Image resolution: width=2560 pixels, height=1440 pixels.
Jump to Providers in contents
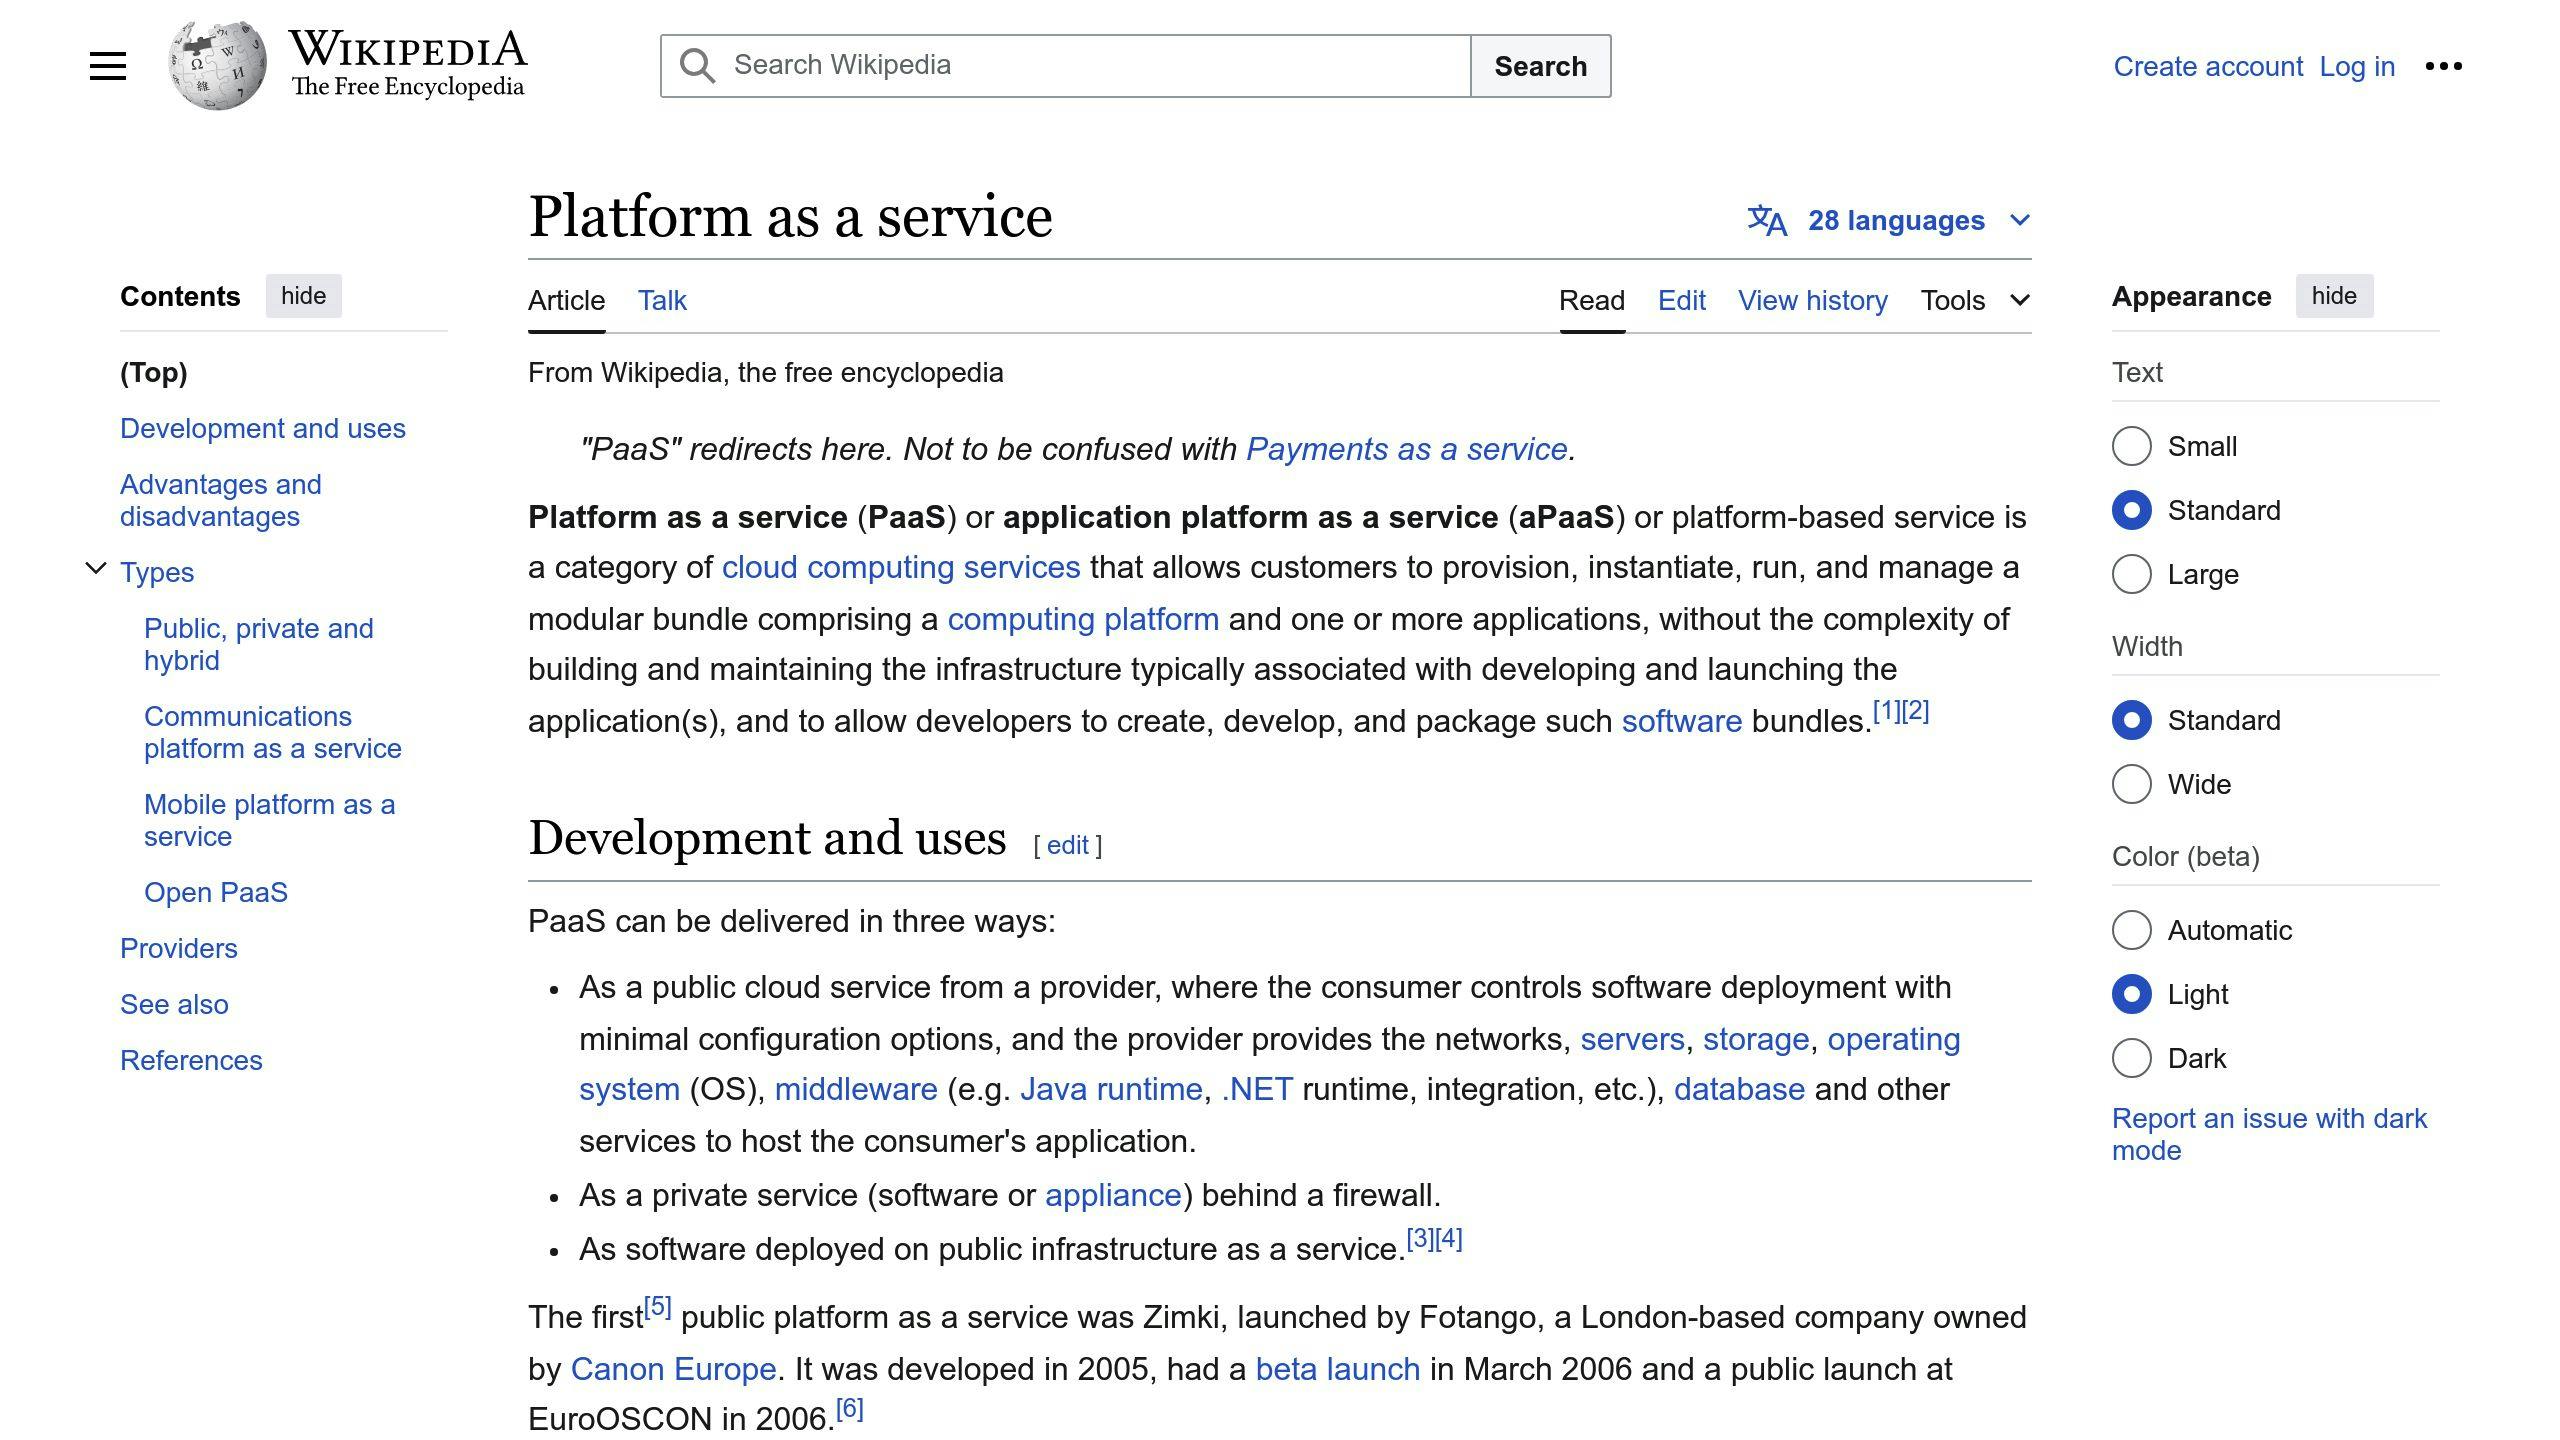[x=179, y=948]
